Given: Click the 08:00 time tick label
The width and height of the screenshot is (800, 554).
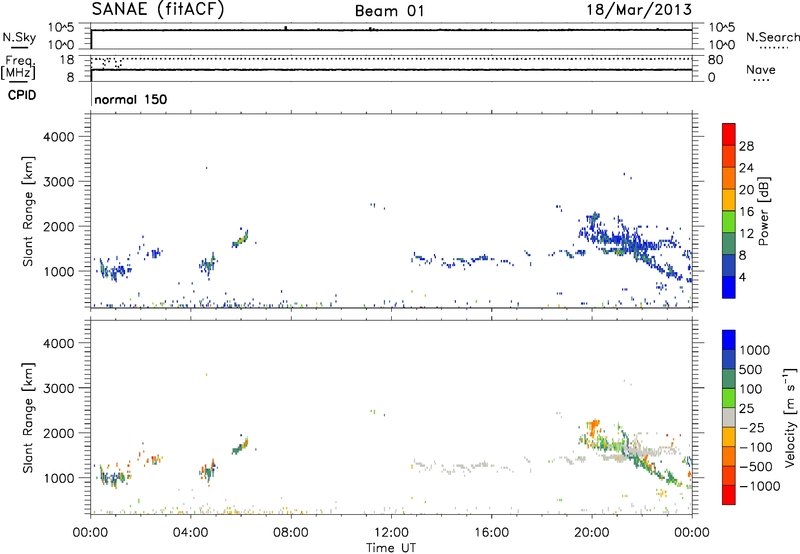Looking at the screenshot, I should [291, 533].
